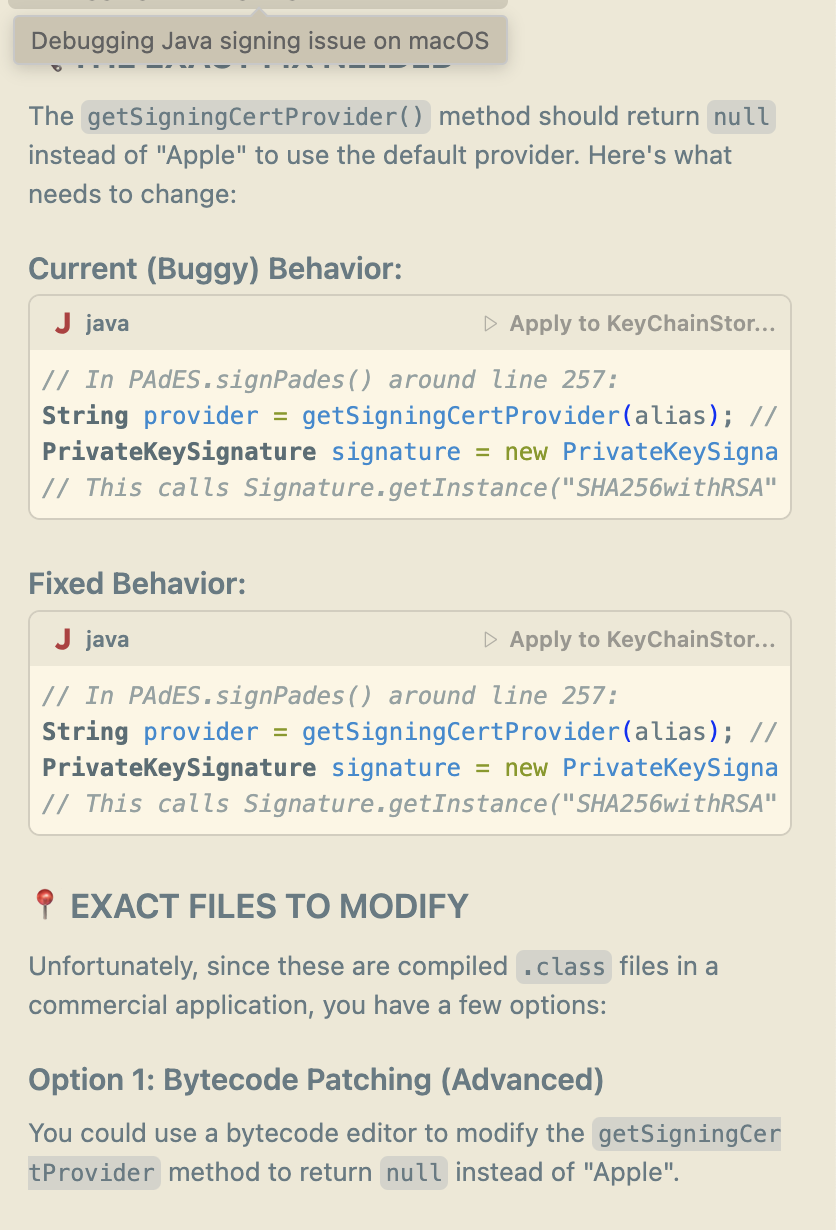Click the "java" language label in the Buggy code block
Image resolution: width=836 pixels, height=1230 pixels.
click(x=107, y=324)
